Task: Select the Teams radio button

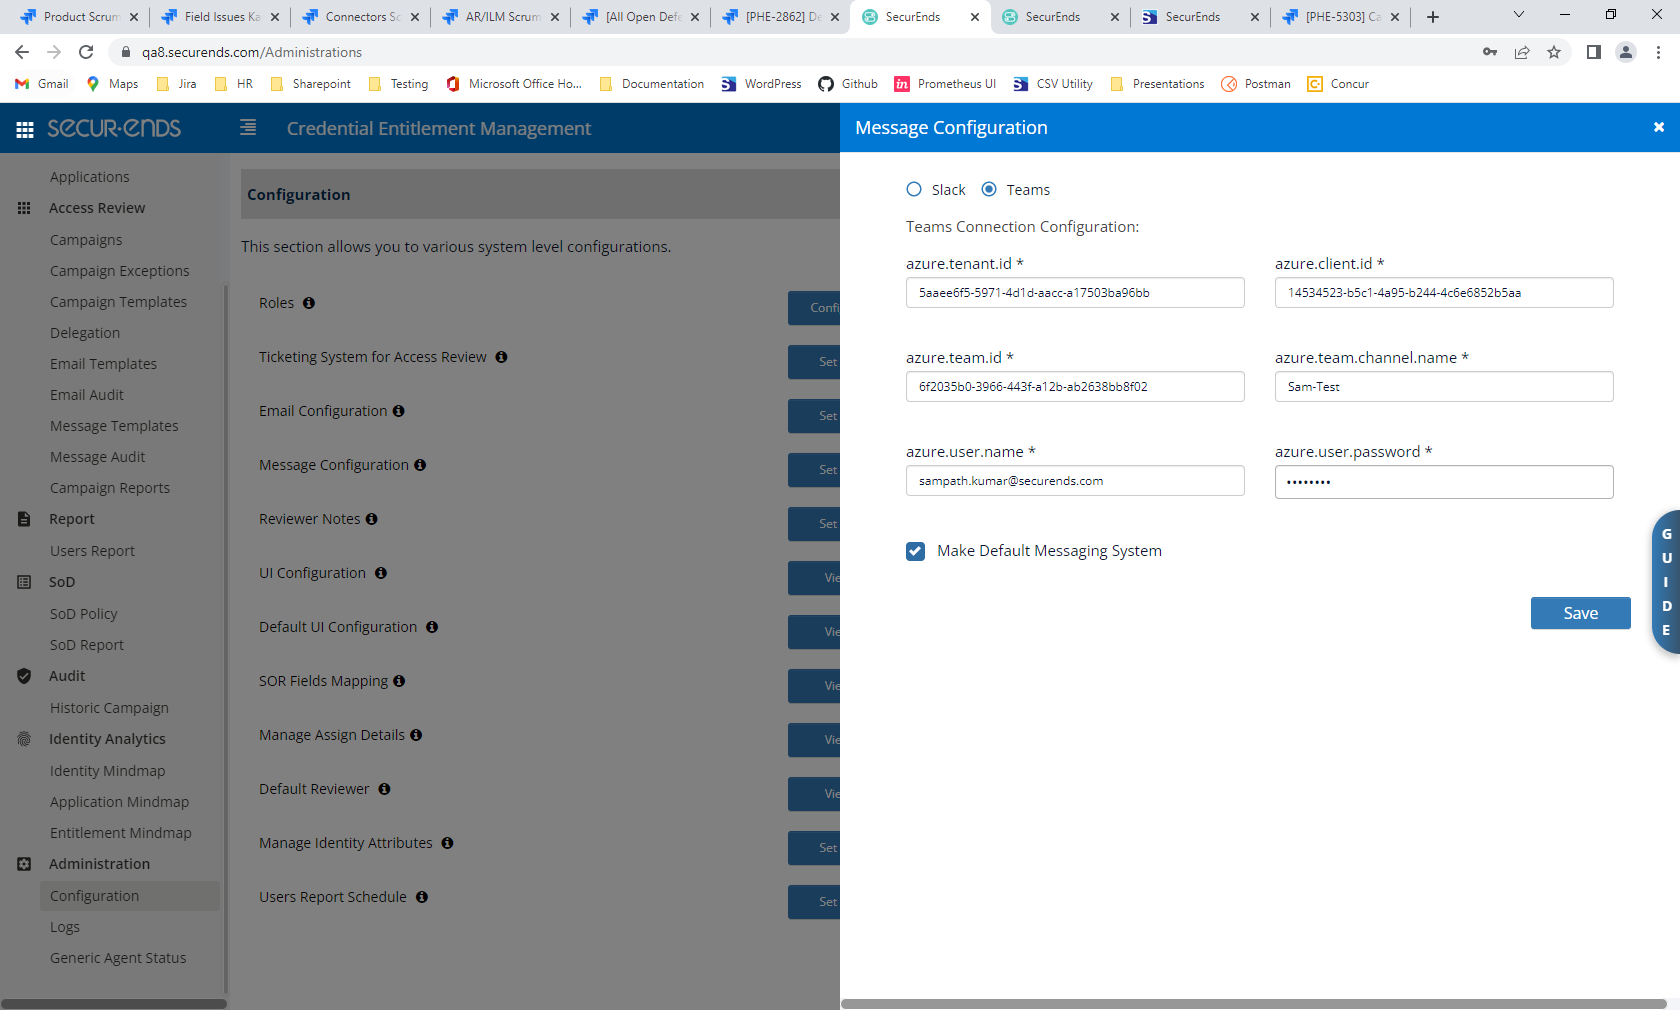Action: pos(989,189)
